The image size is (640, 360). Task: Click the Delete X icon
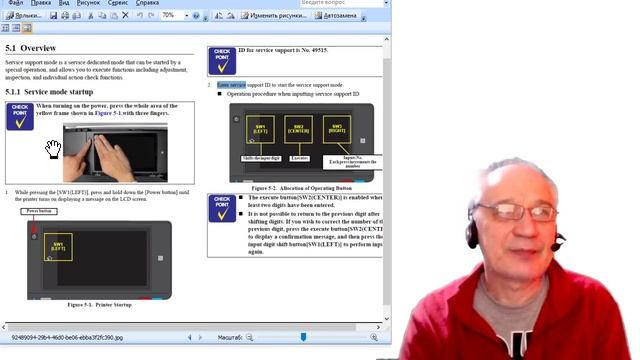(x=125, y=16)
